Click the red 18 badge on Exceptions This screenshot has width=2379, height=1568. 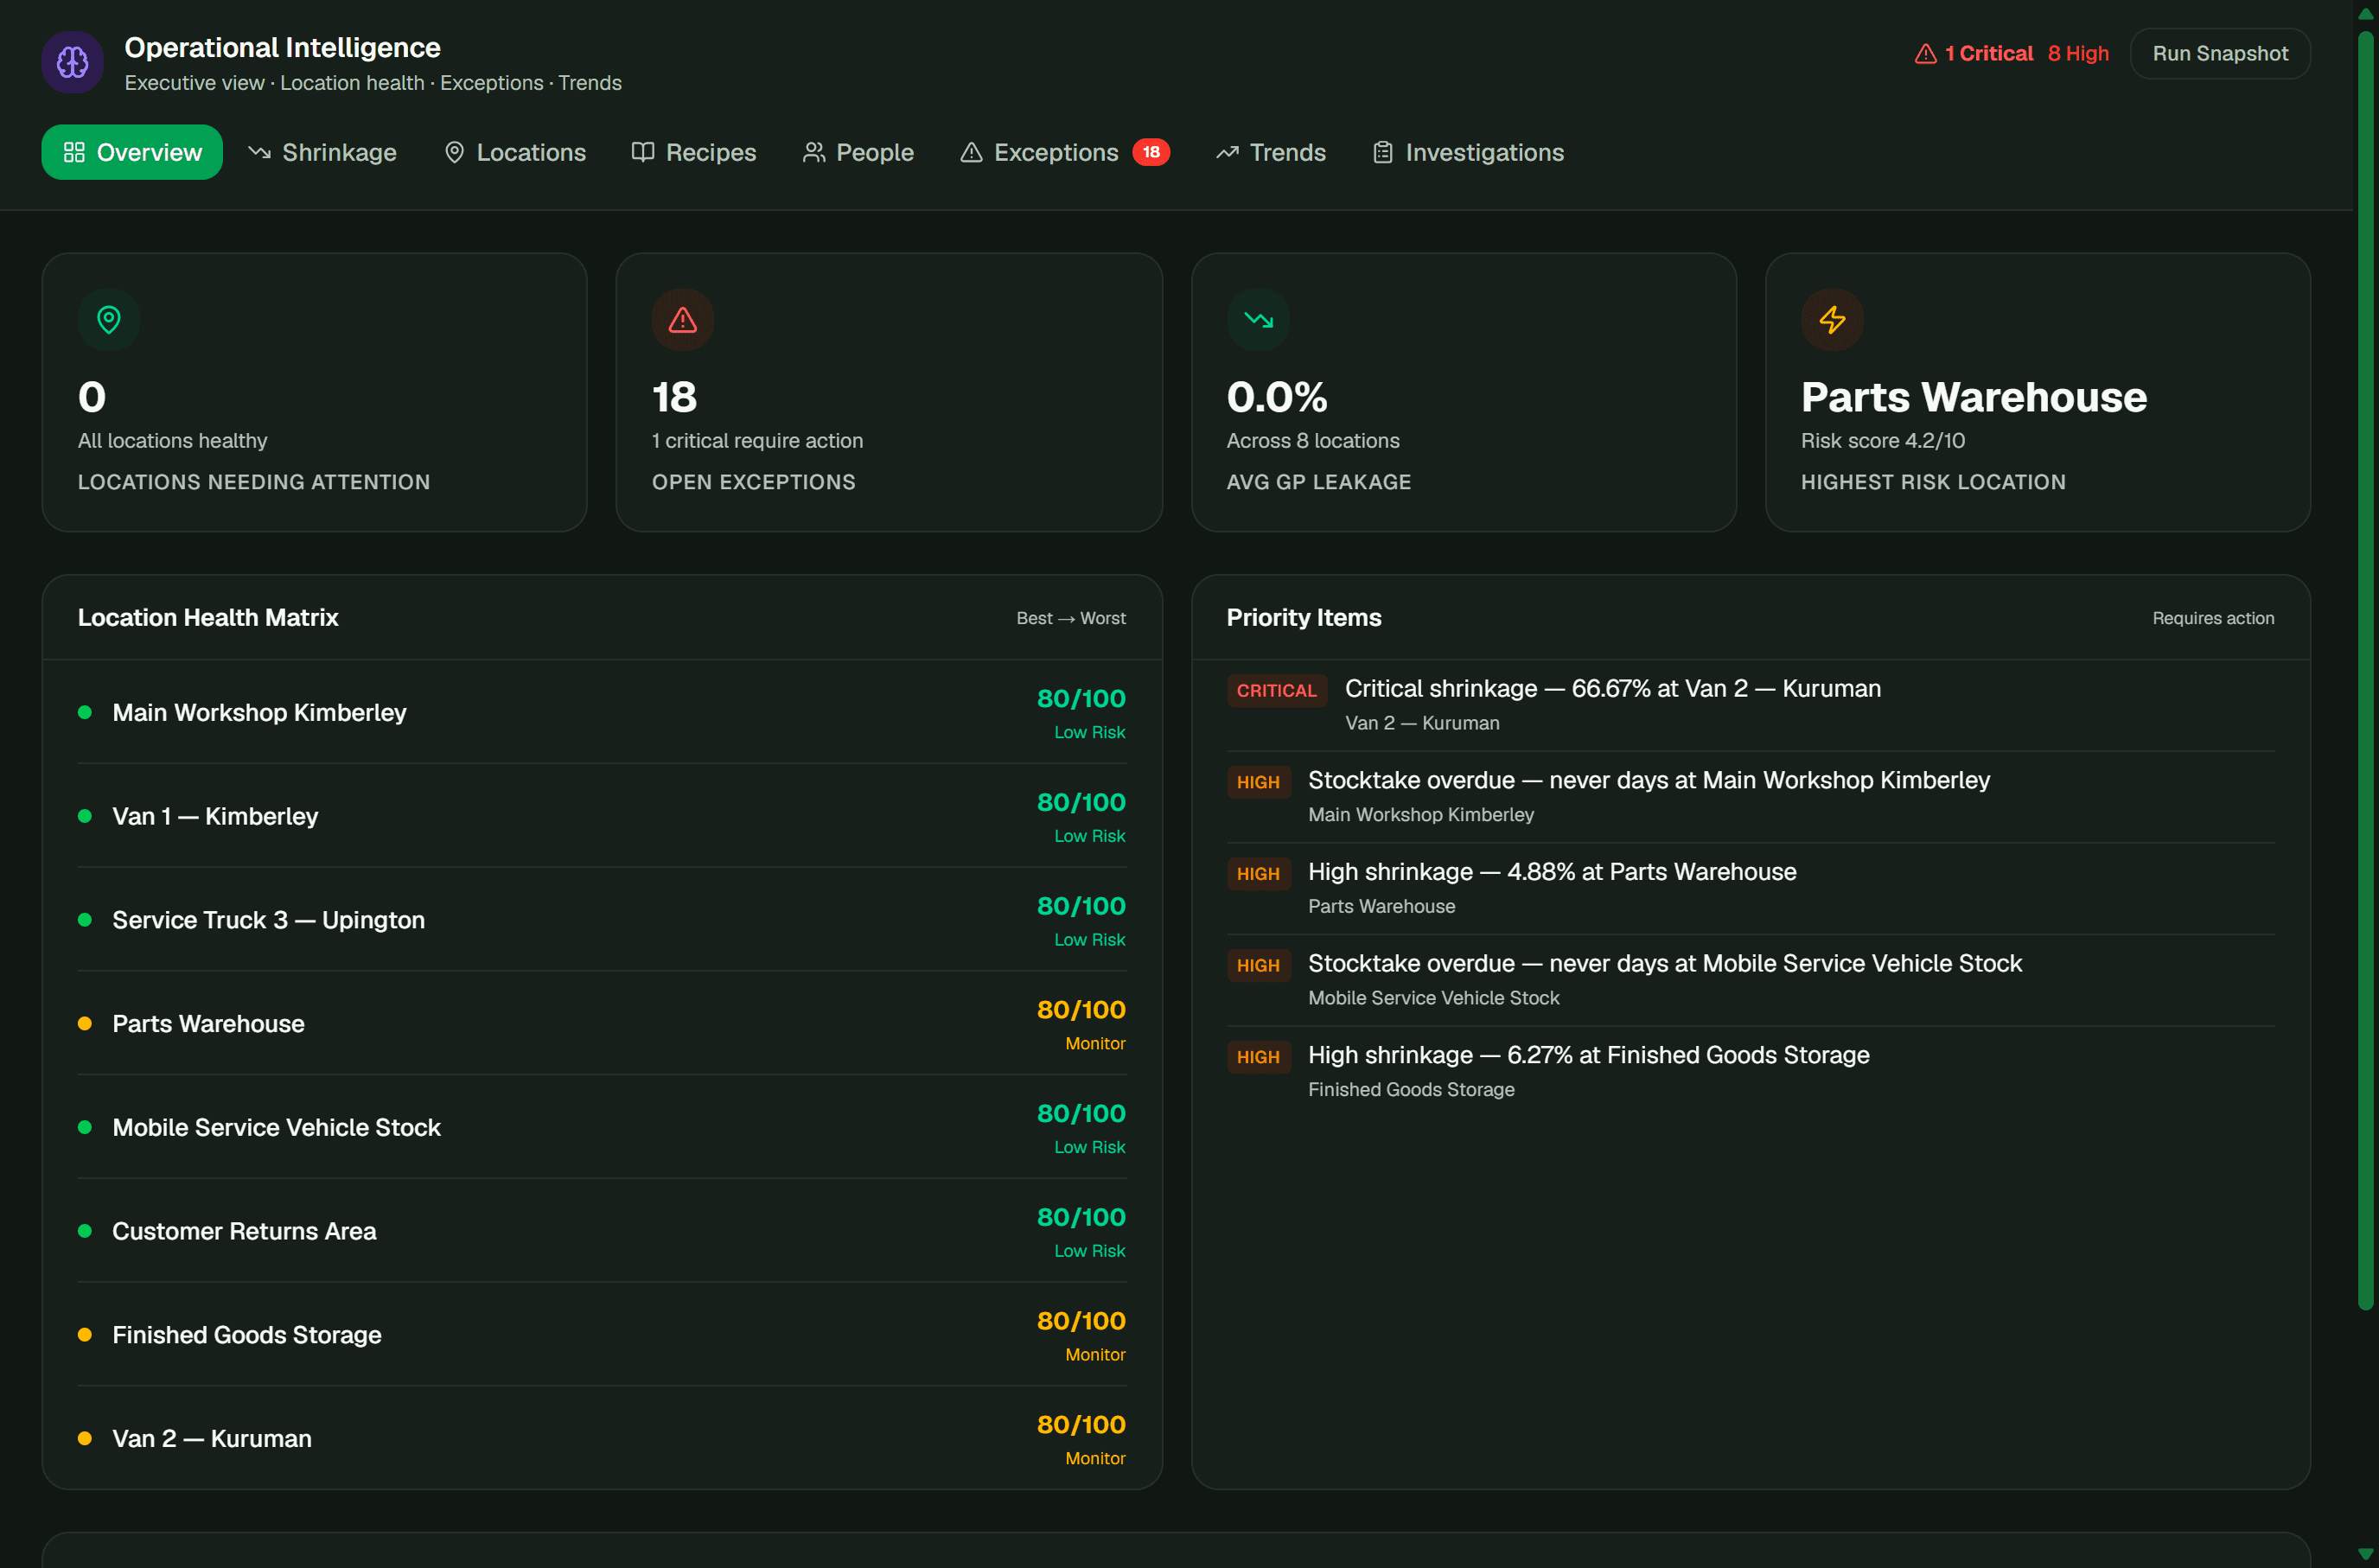tap(1151, 152)
